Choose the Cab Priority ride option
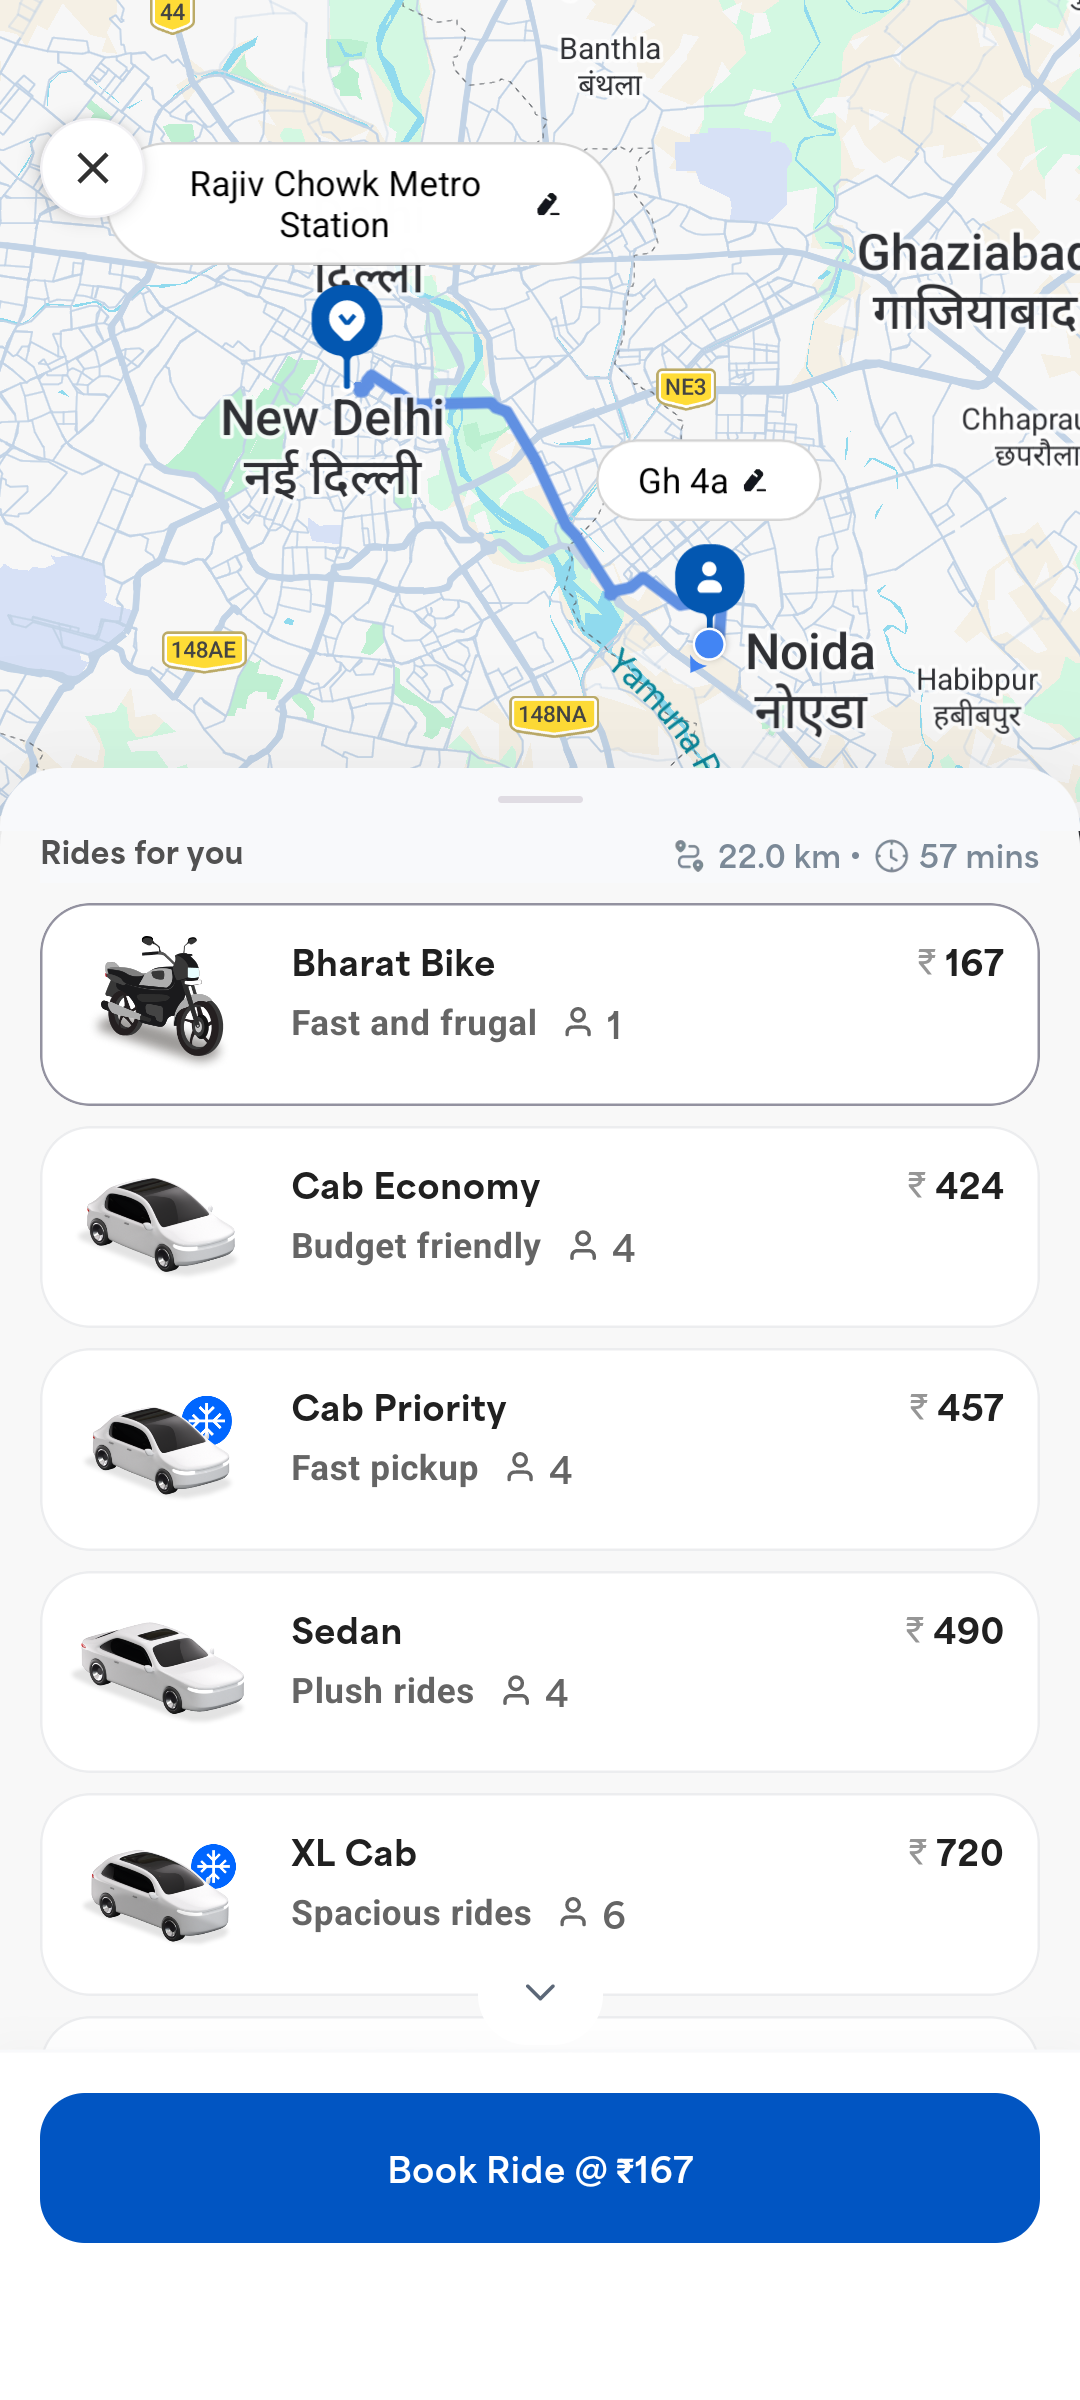Viewport: 1080px width, 2400px height. pos(540,1449)
